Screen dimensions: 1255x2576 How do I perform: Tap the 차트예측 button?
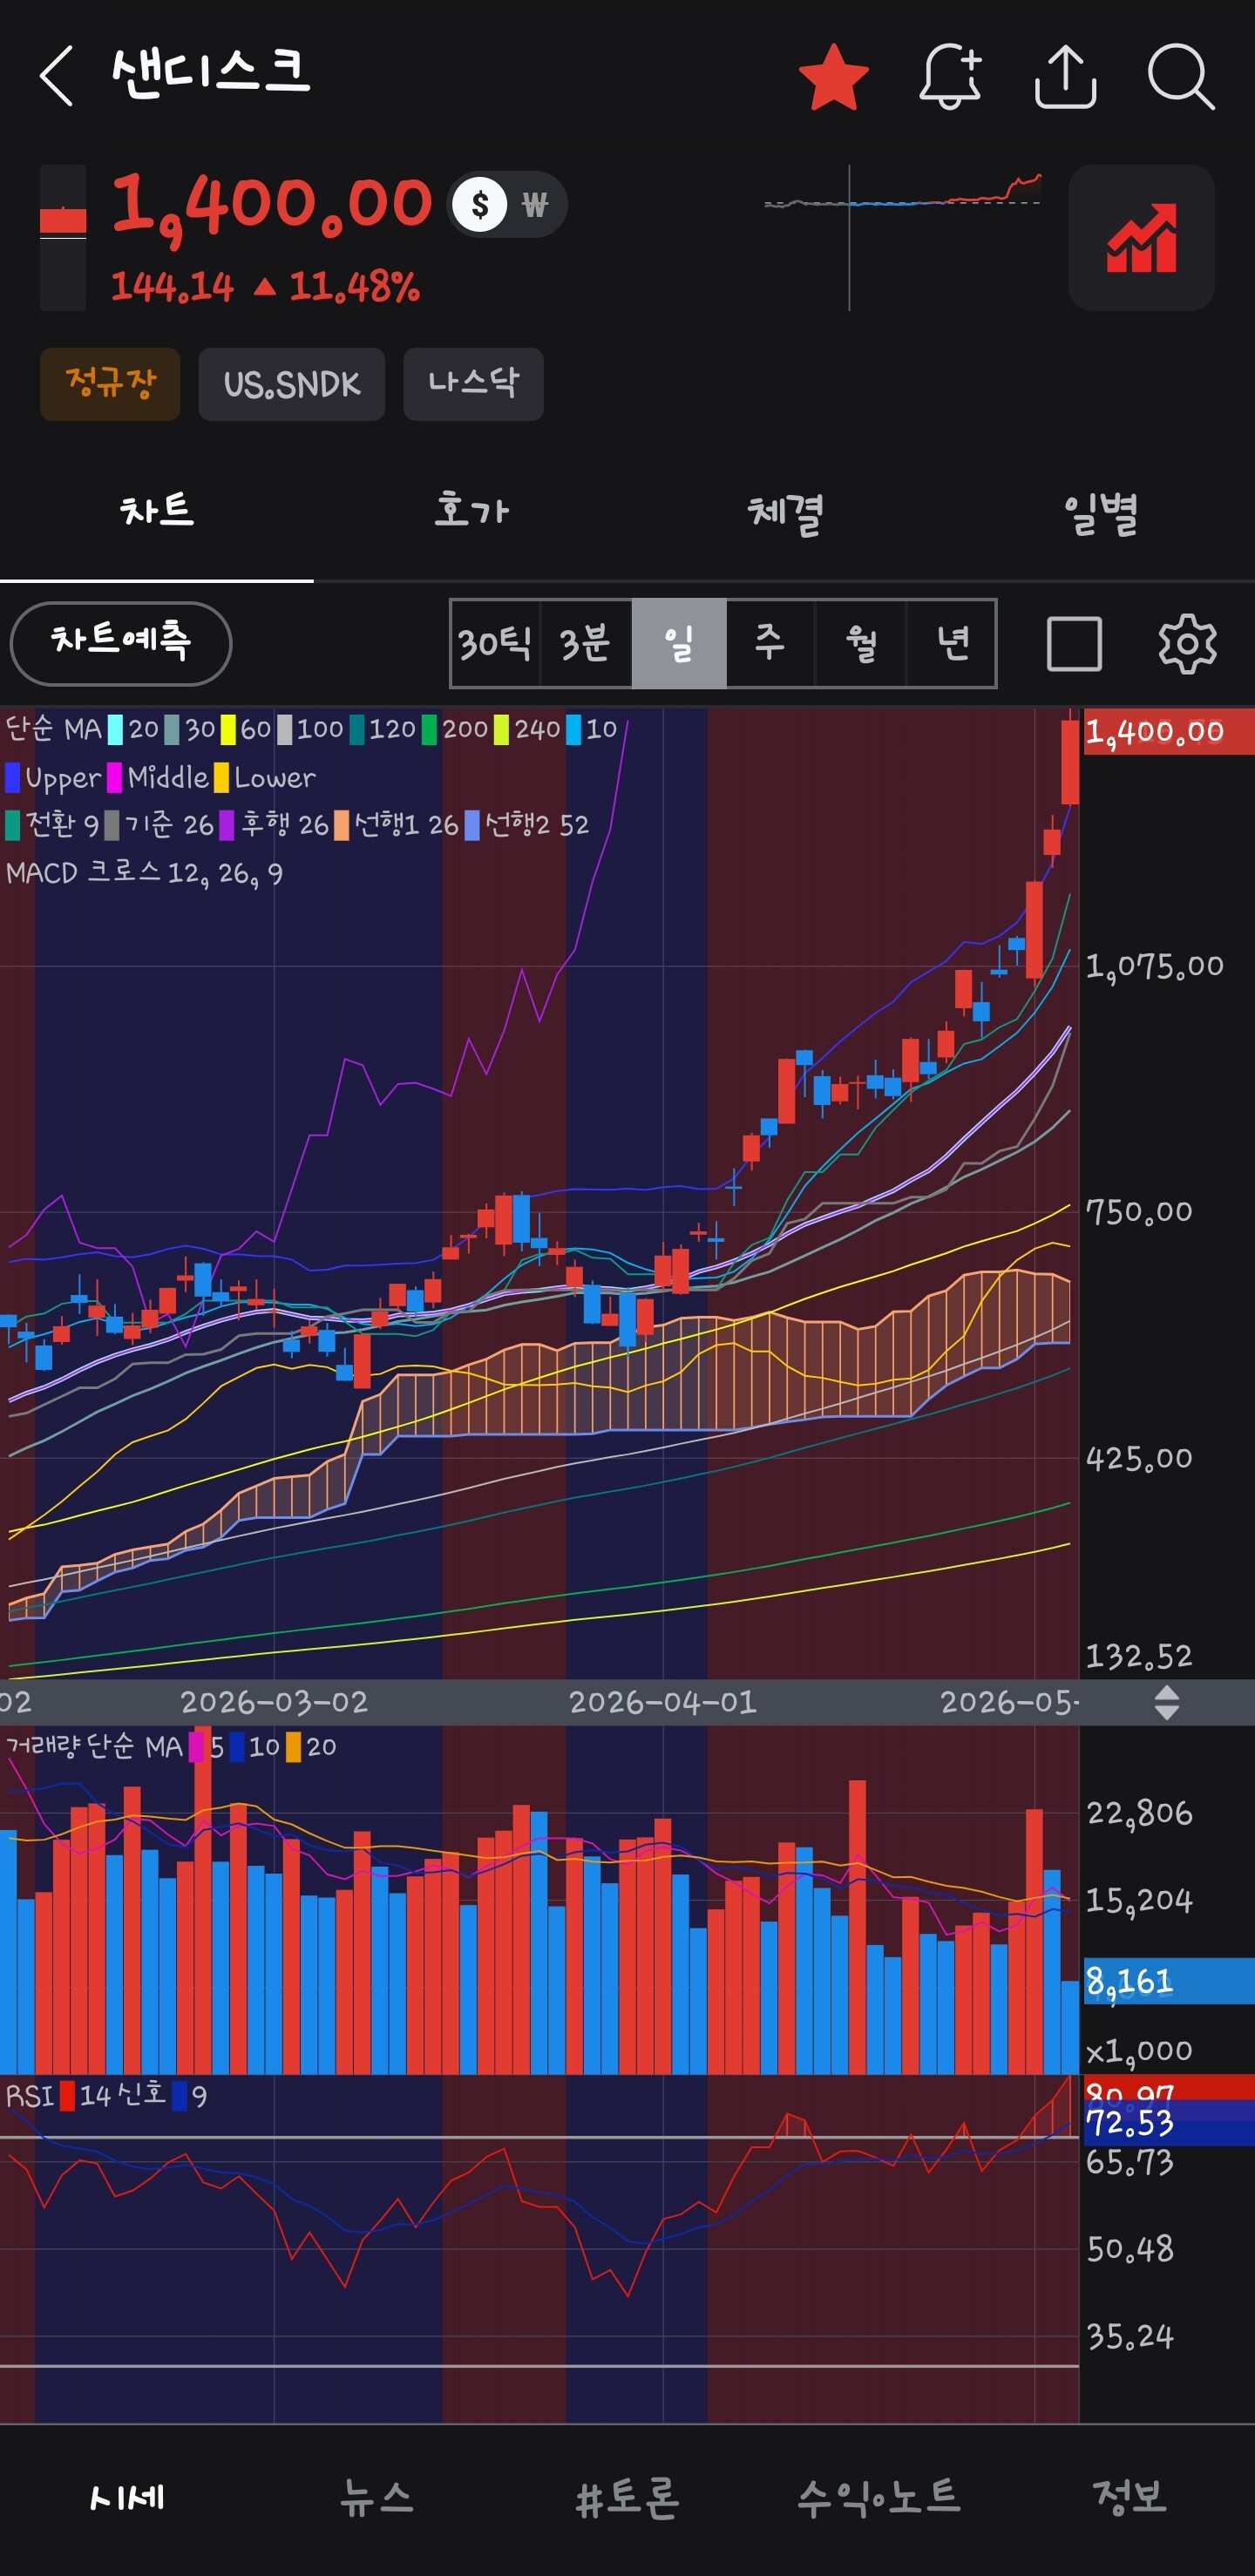tap(121, 643)
